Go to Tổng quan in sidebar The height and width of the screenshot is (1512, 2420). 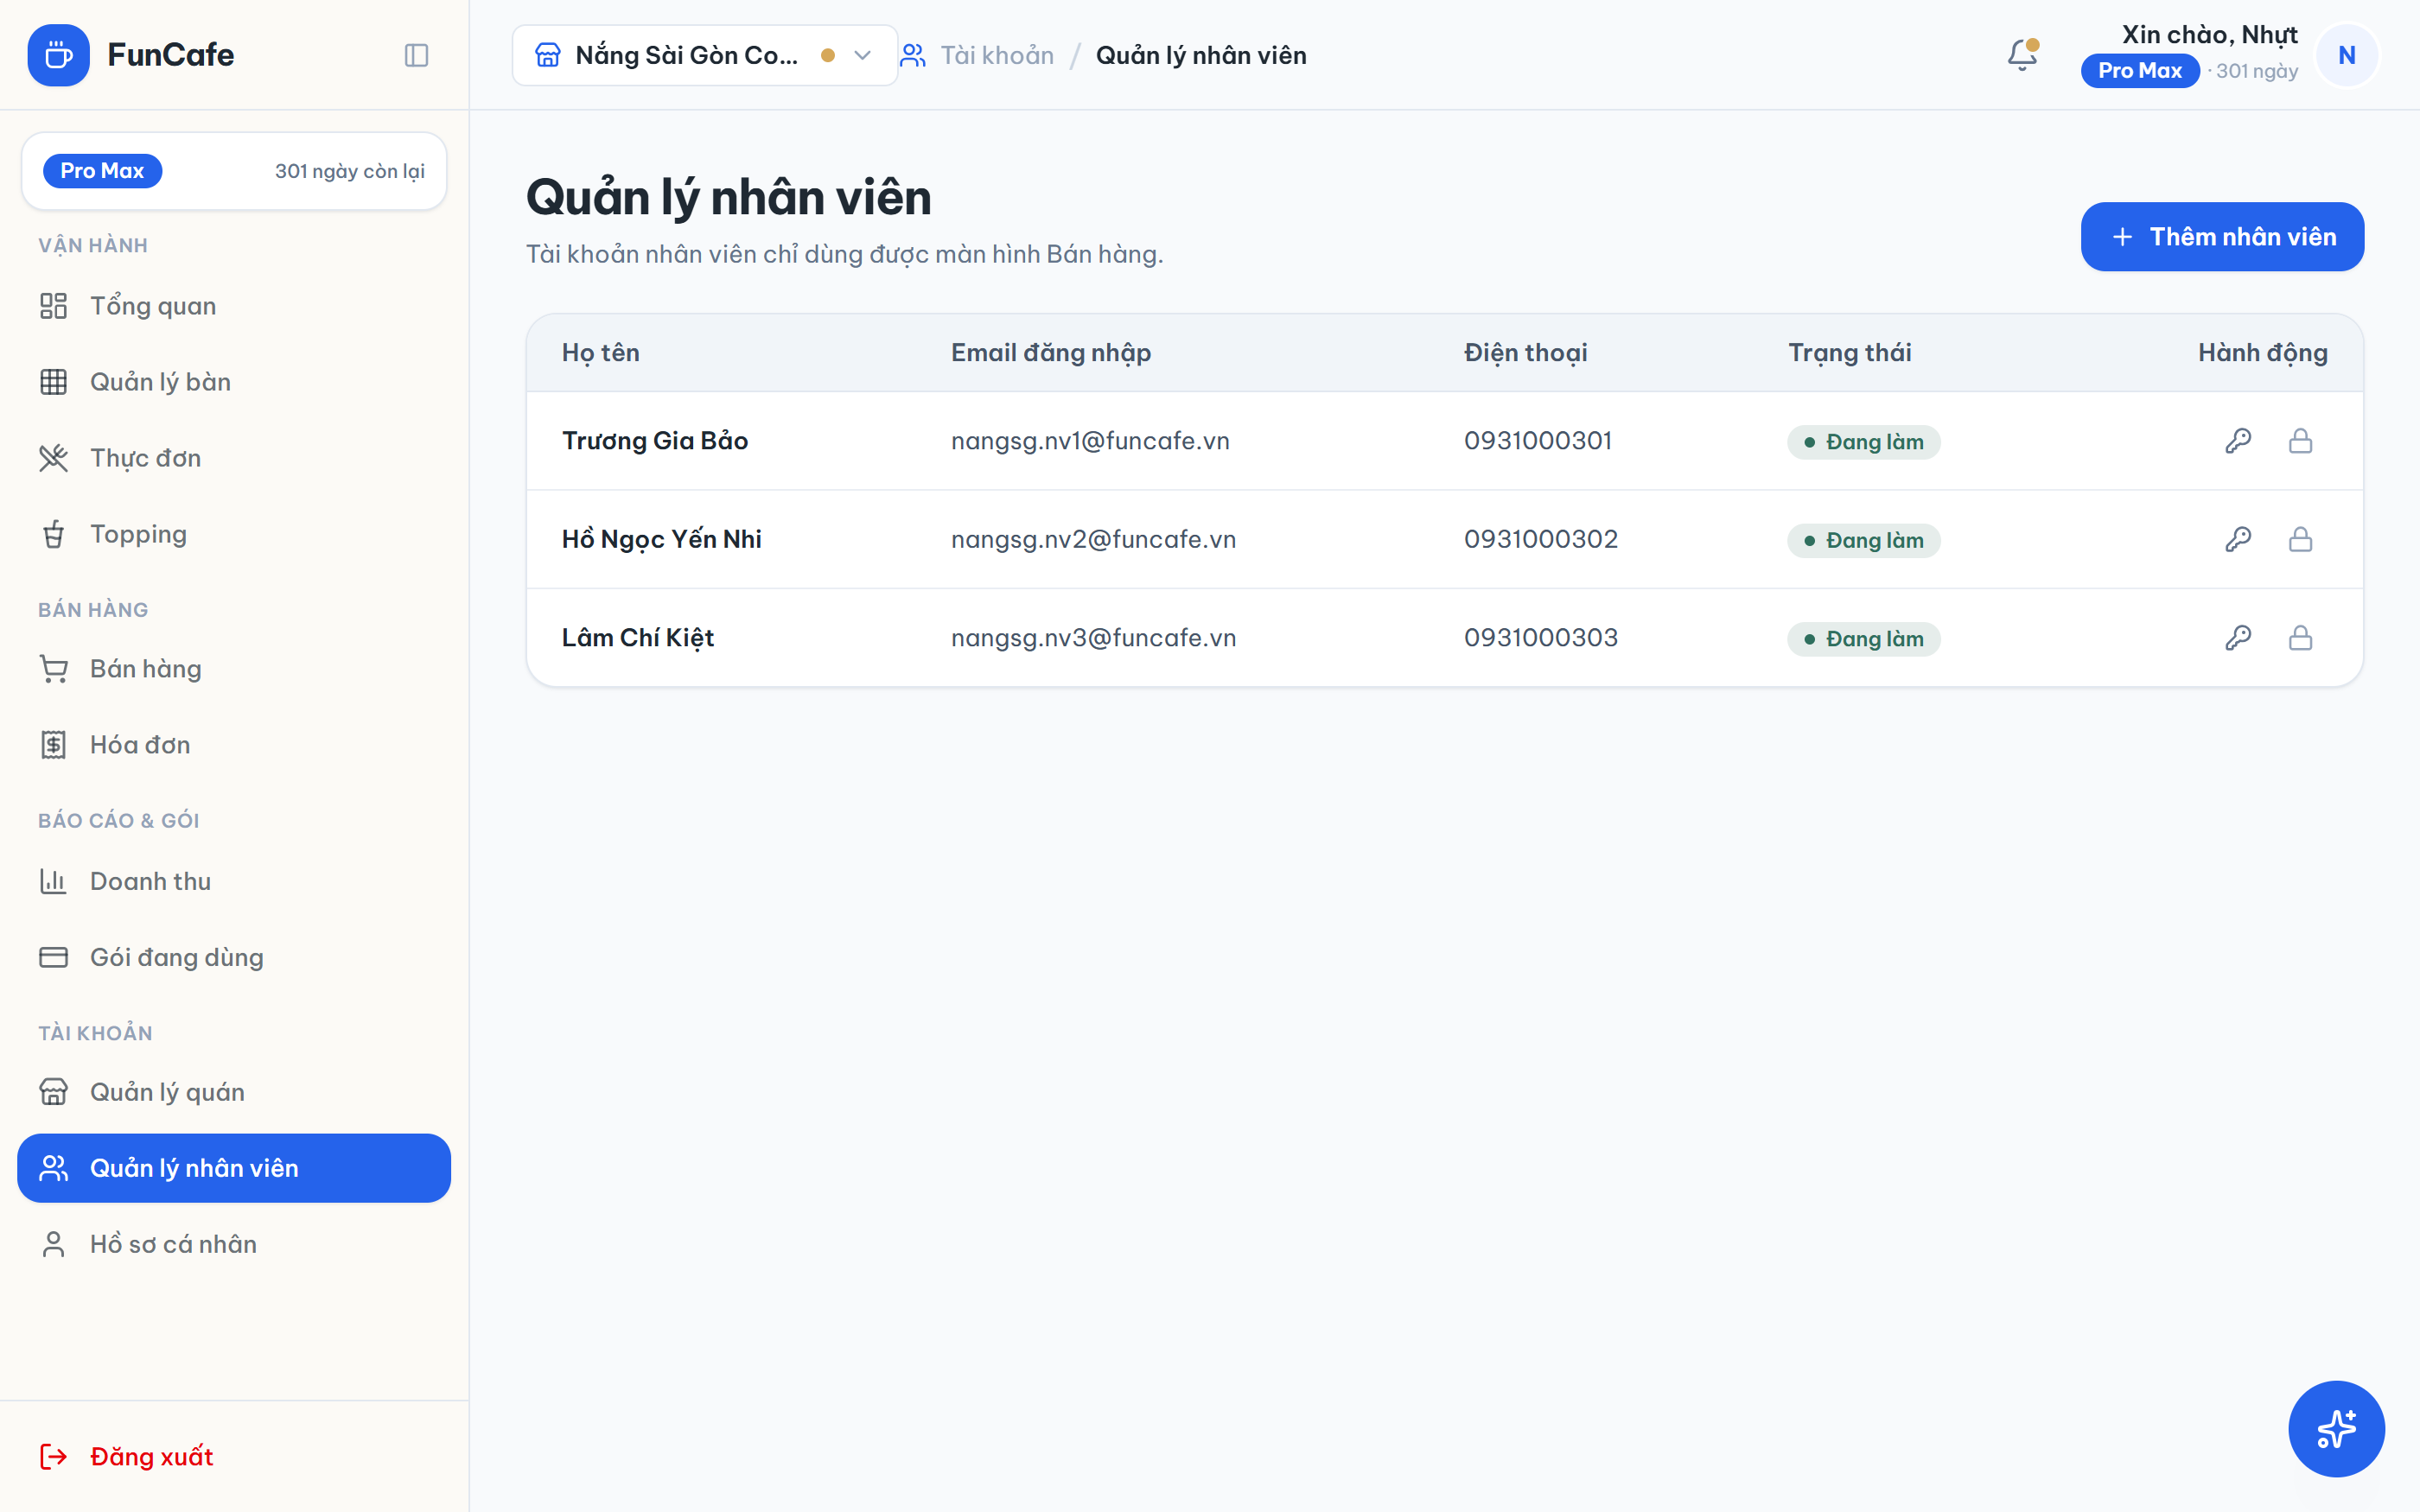[234, 306]
